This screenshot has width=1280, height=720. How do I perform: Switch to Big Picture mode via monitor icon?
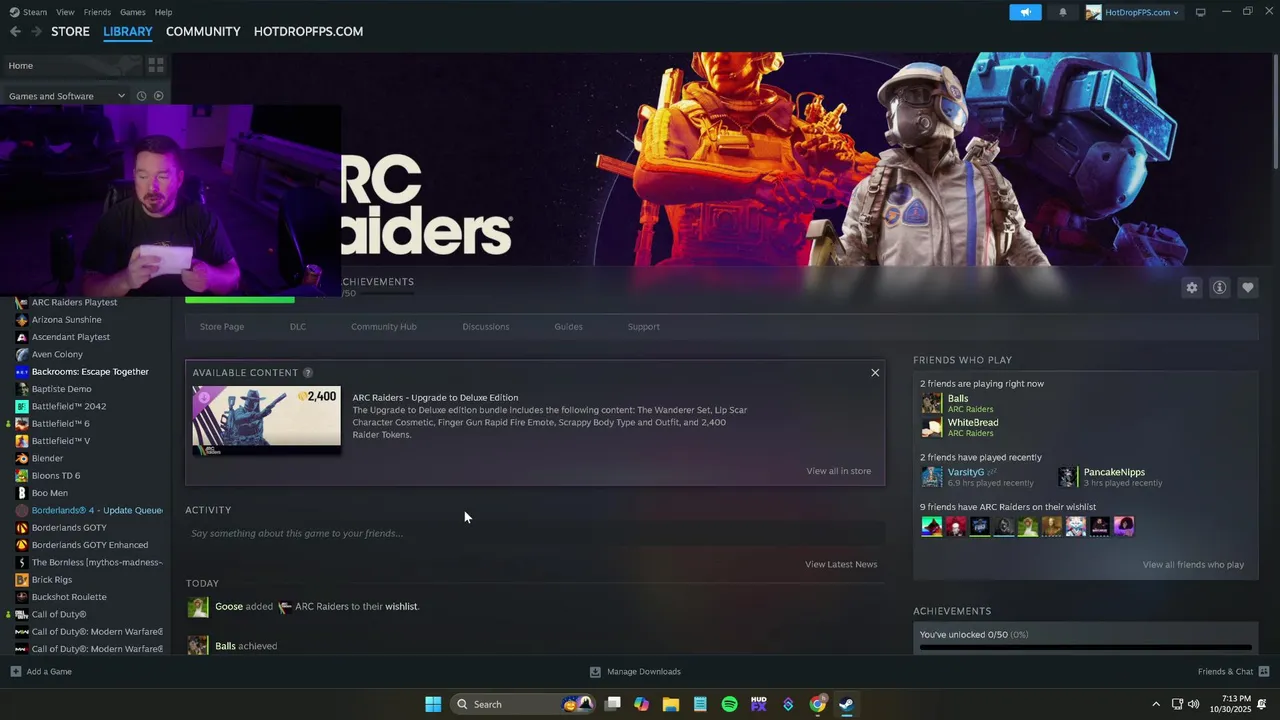[x=1201, y=12]
